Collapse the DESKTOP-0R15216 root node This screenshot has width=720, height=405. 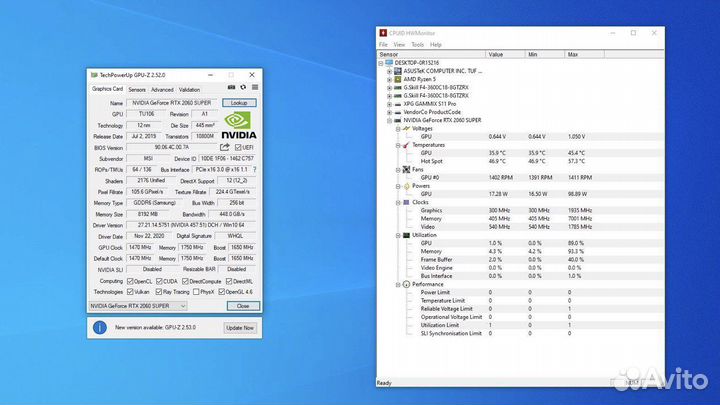coord(381,63)
